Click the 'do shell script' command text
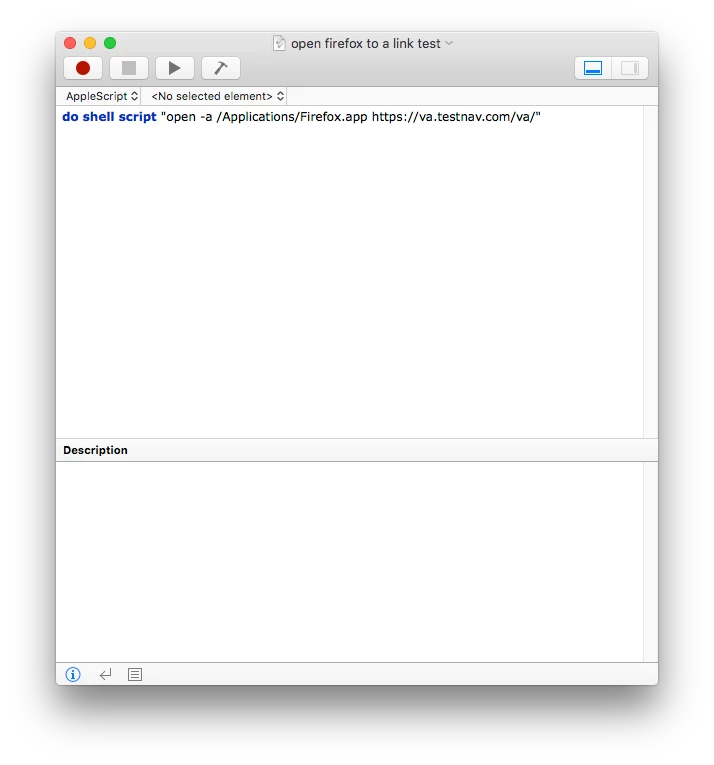 click(109, 117)
